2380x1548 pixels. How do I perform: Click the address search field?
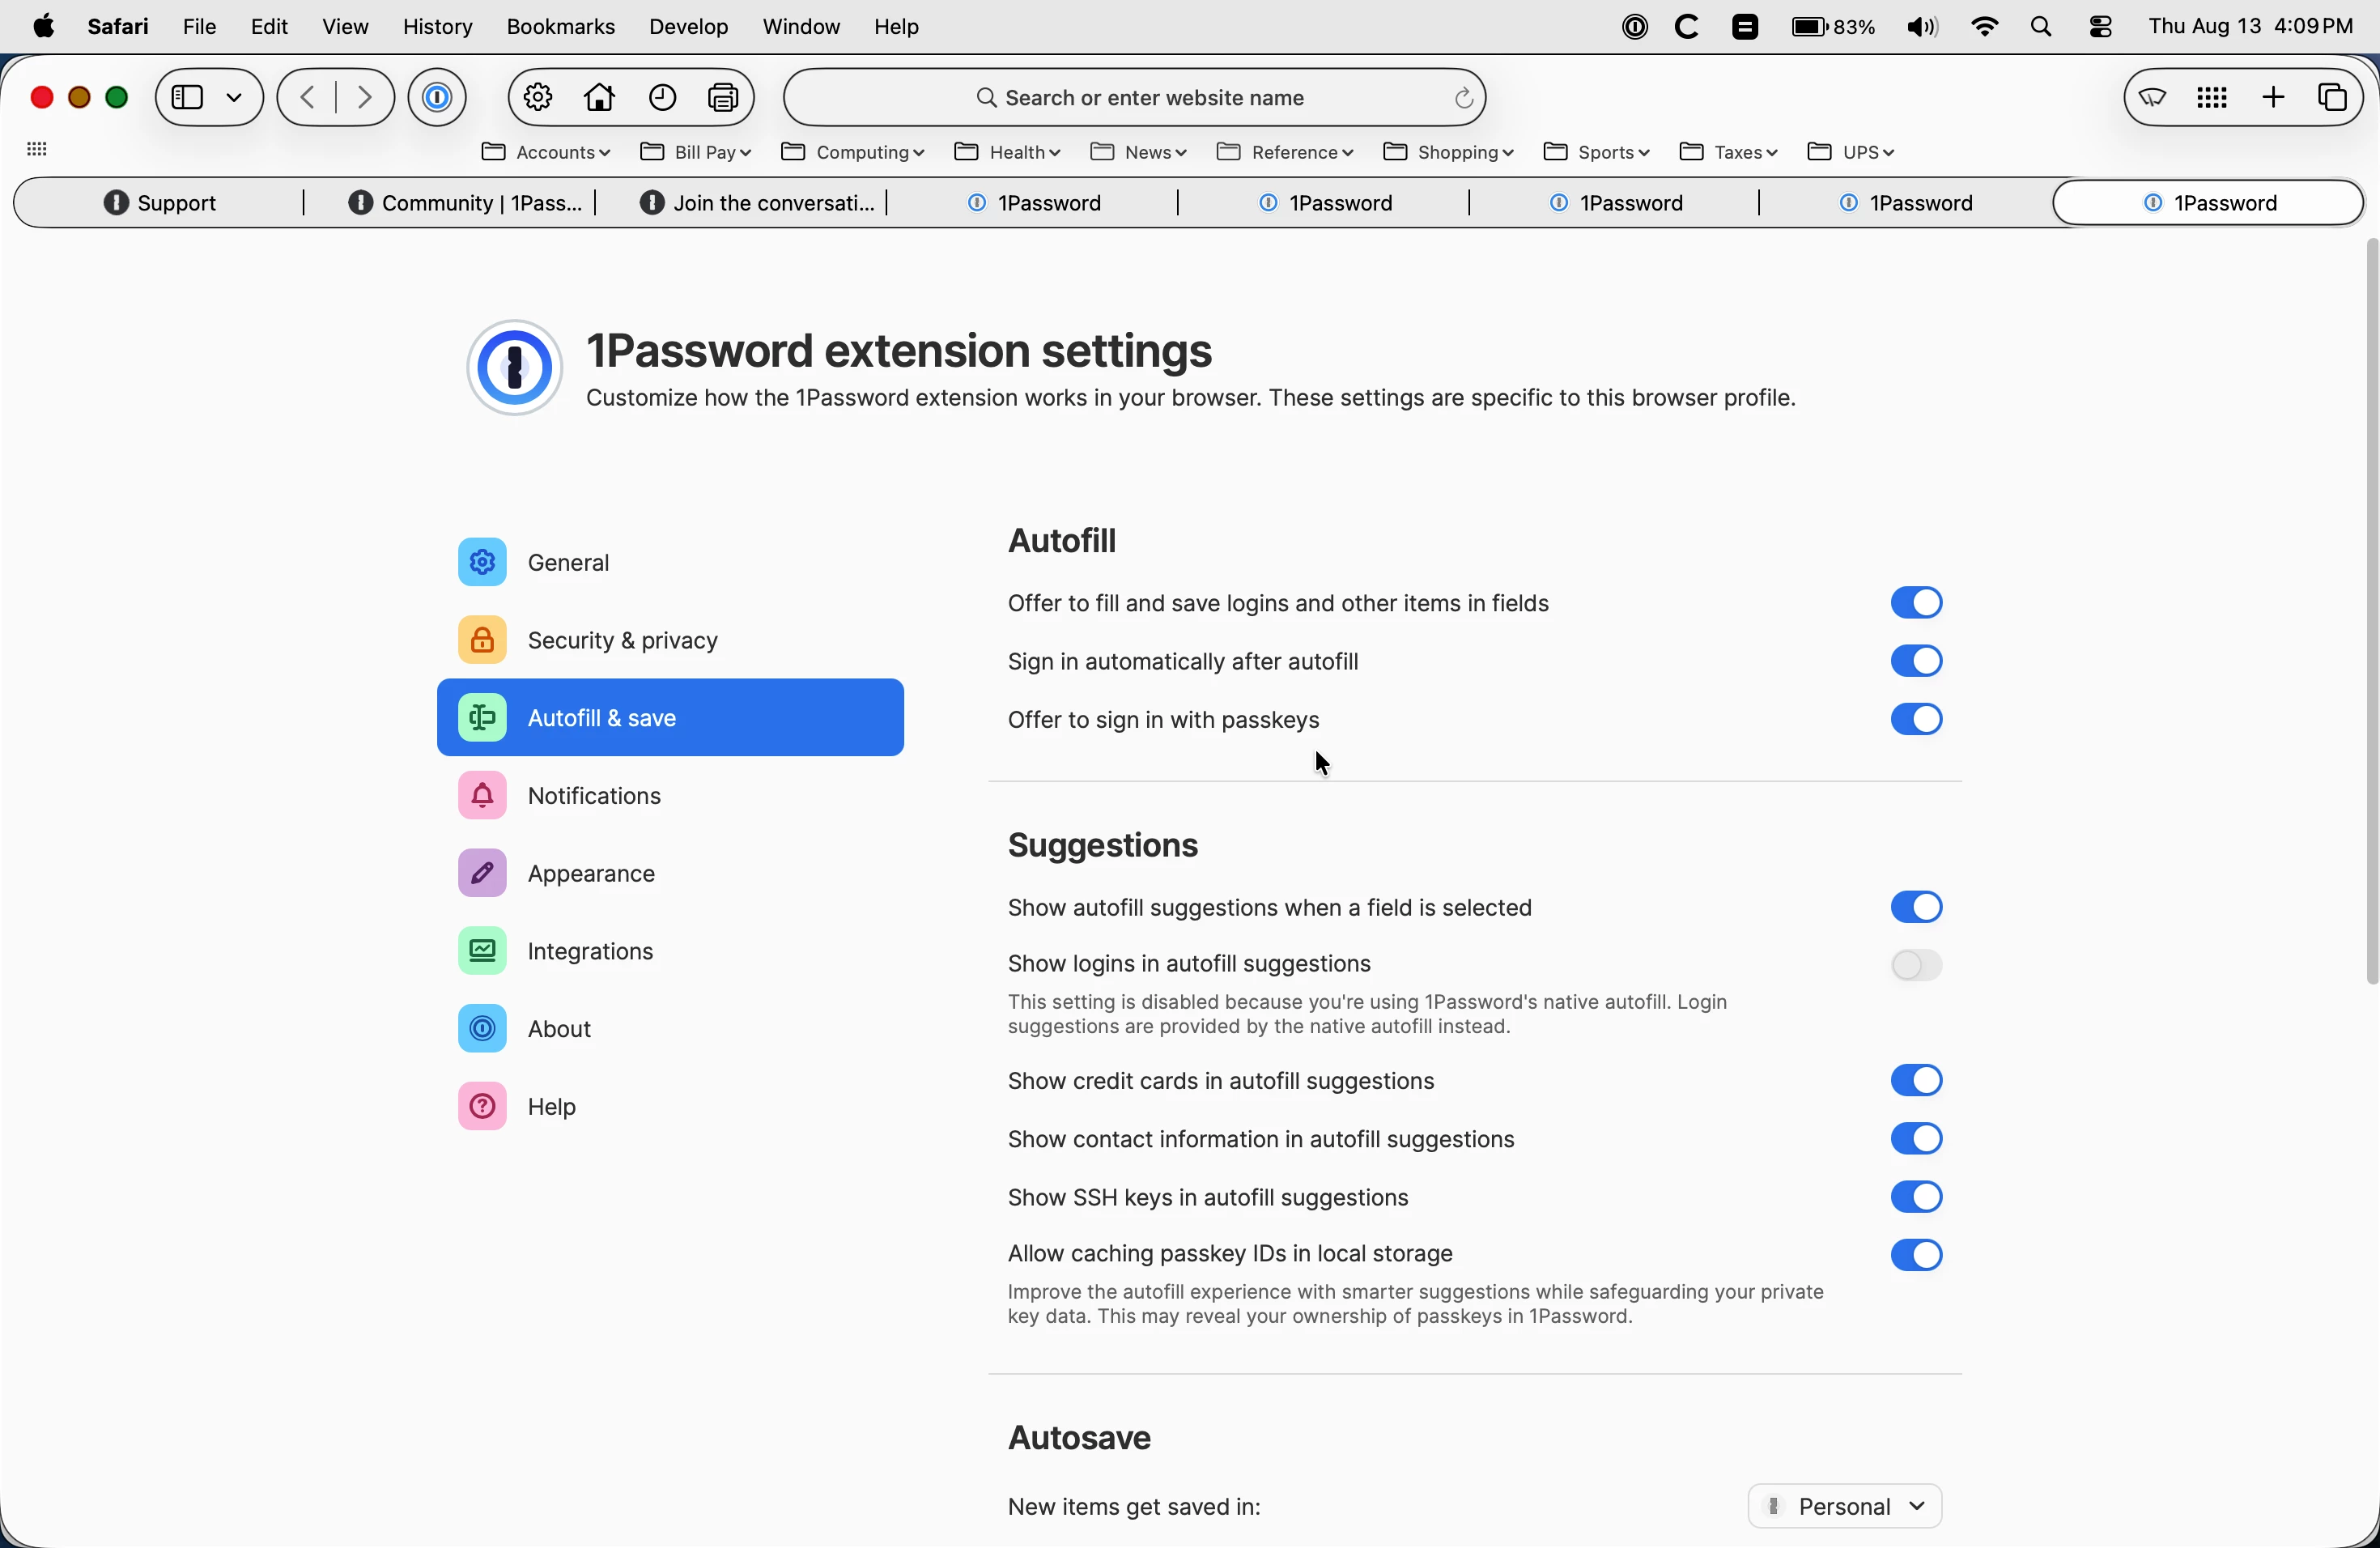click(x=1134, y=98)
